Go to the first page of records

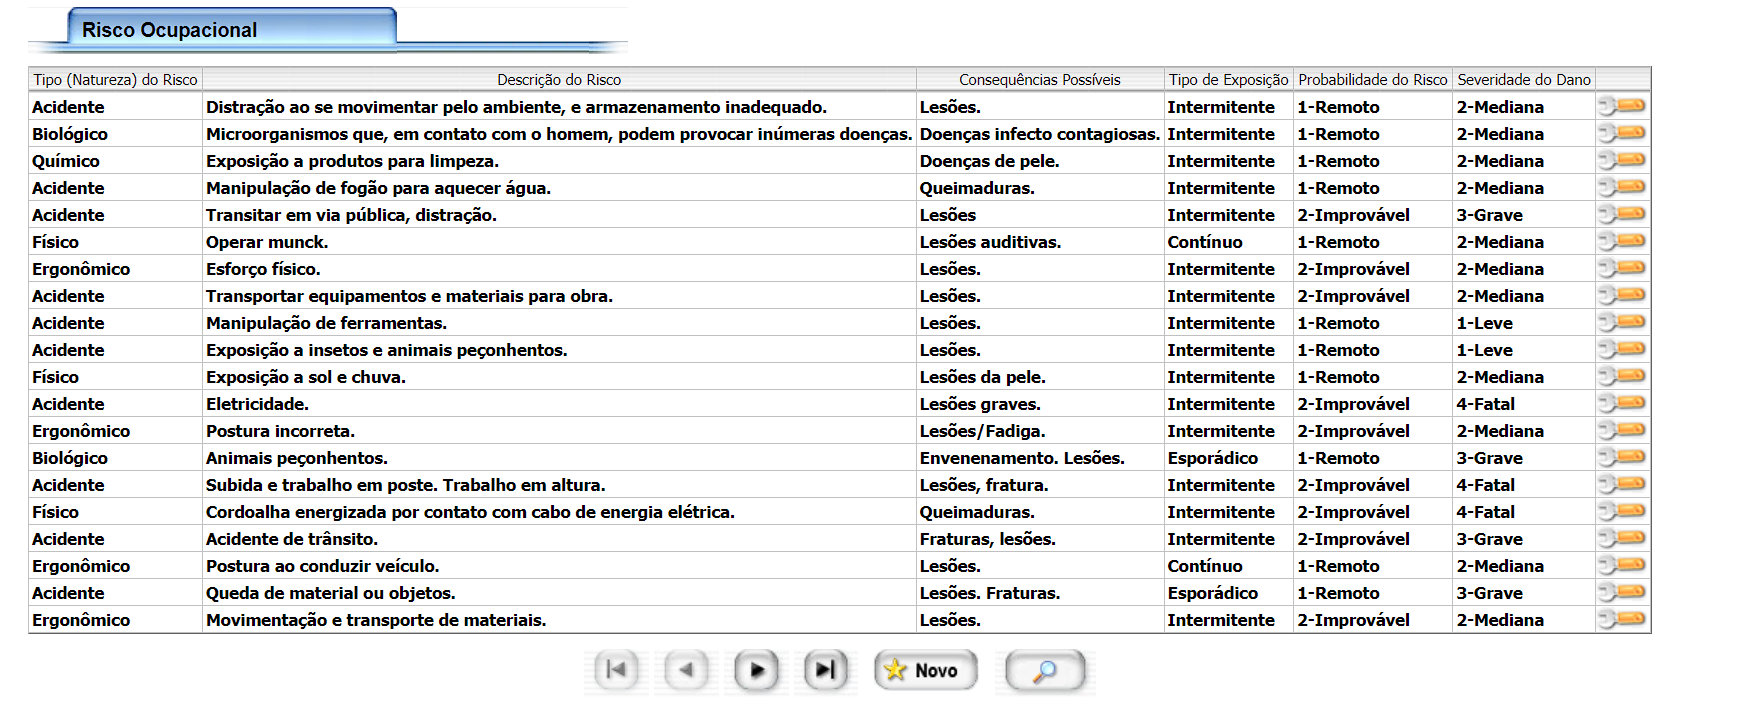[616, 670]
